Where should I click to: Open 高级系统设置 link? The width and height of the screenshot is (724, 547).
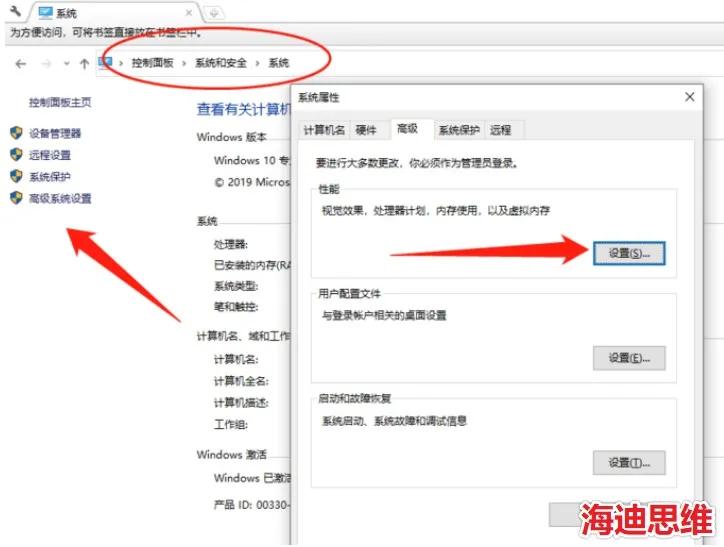pos(60,198)
